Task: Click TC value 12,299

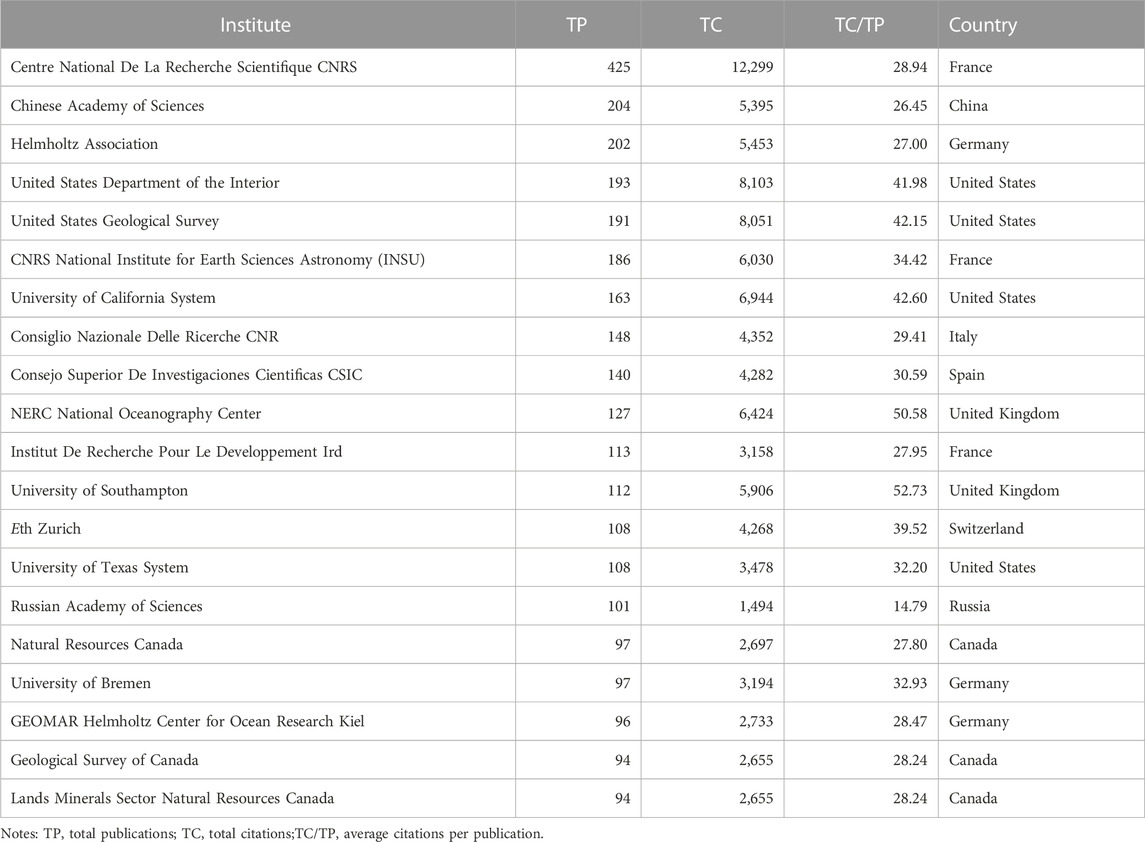Action: pos(751,67)
